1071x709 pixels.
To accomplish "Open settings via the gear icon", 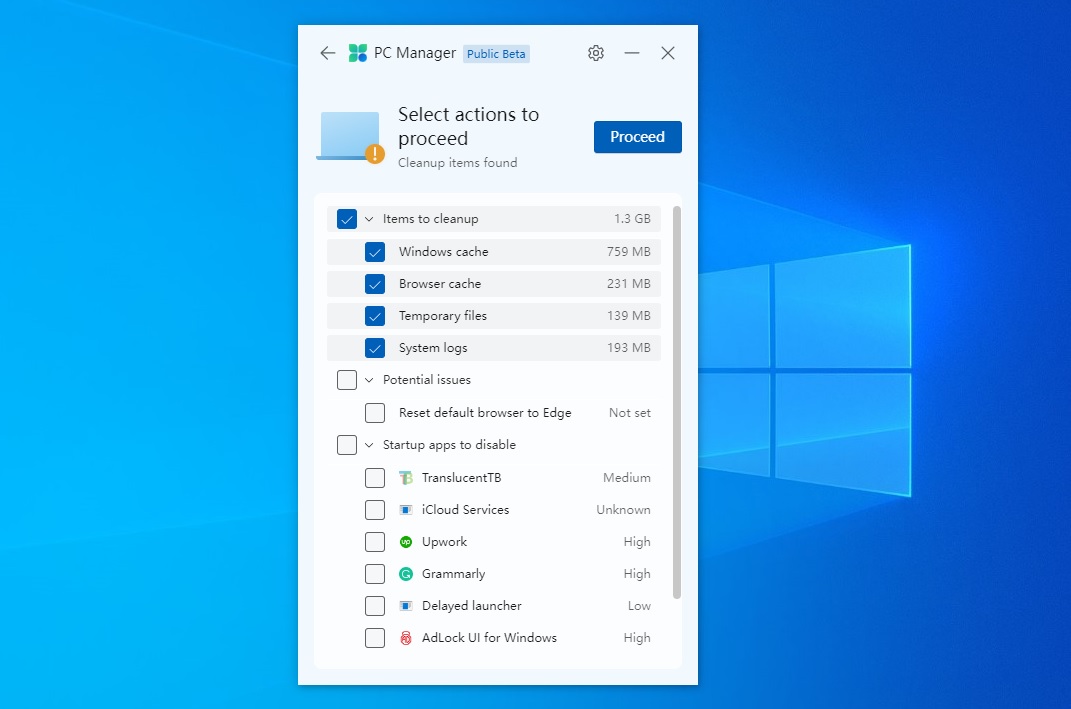I will coord(596,53).
